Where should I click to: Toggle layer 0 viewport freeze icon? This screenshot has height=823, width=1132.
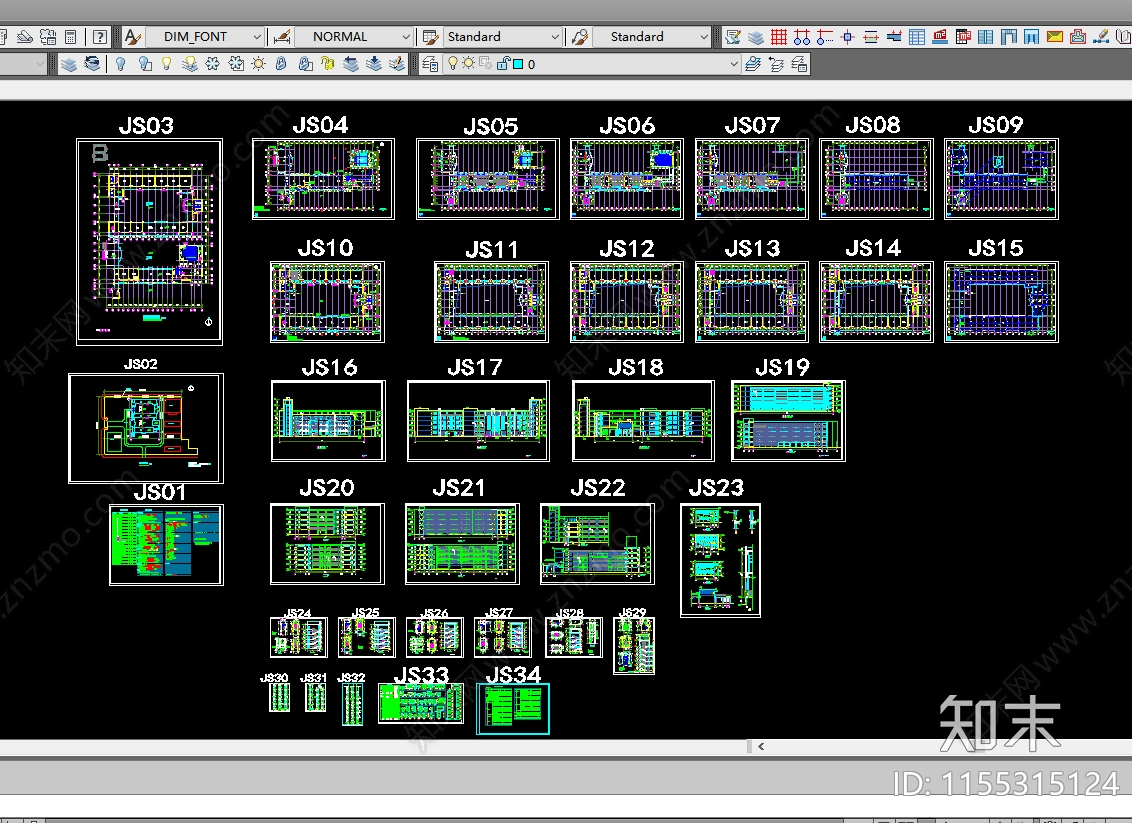click(486, 64)
